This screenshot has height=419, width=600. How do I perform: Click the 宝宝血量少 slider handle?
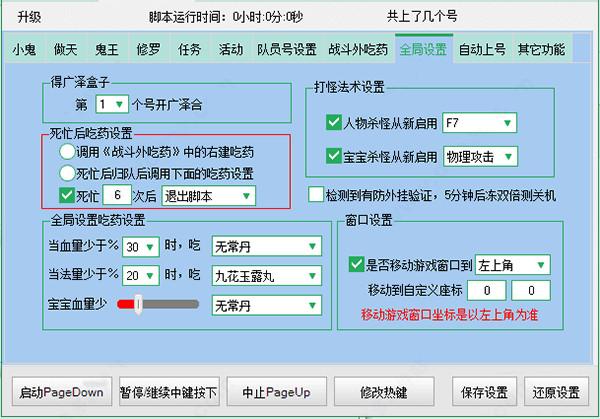pyautogui.click(x=138, y=304)
